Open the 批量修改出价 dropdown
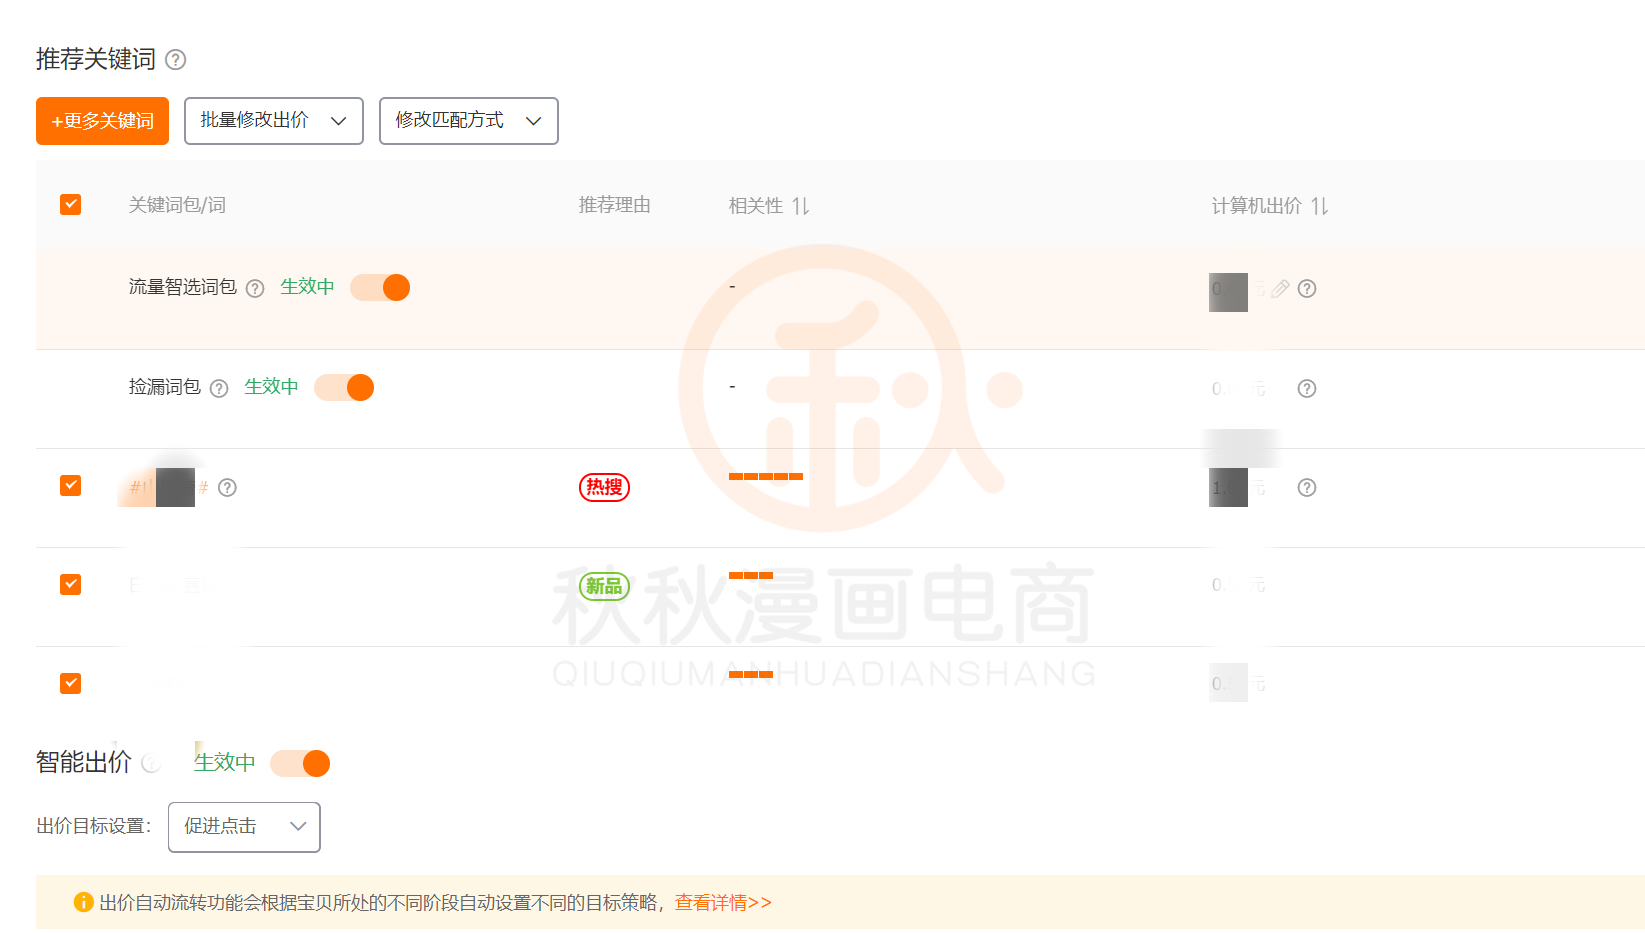The width and height of the screenshot is (1645, 933). pyautogui.click(x=273, y=121)
